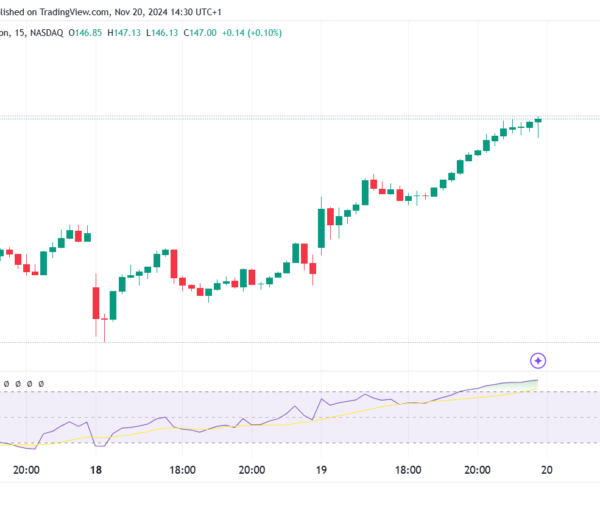Click the 18 date label on the time axis
This screenshot has width=600, height=509.
(x=96, y=470)
